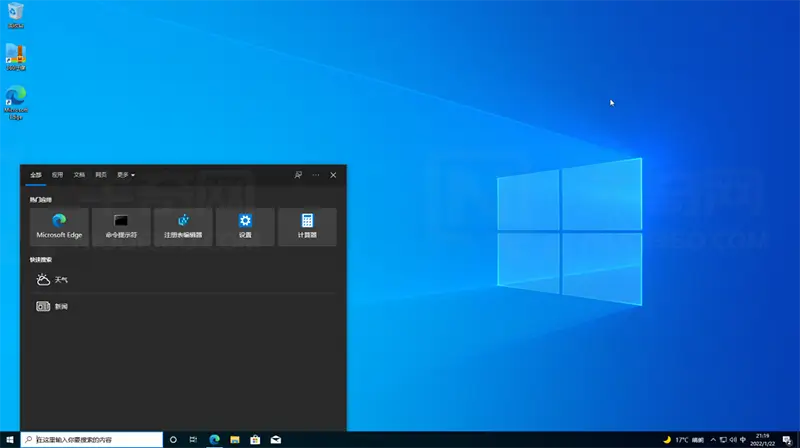Image resolution: width=800 pixels, height=448 pixels.
Task: Open the Settings gear tile
Action: click(245, 227)
